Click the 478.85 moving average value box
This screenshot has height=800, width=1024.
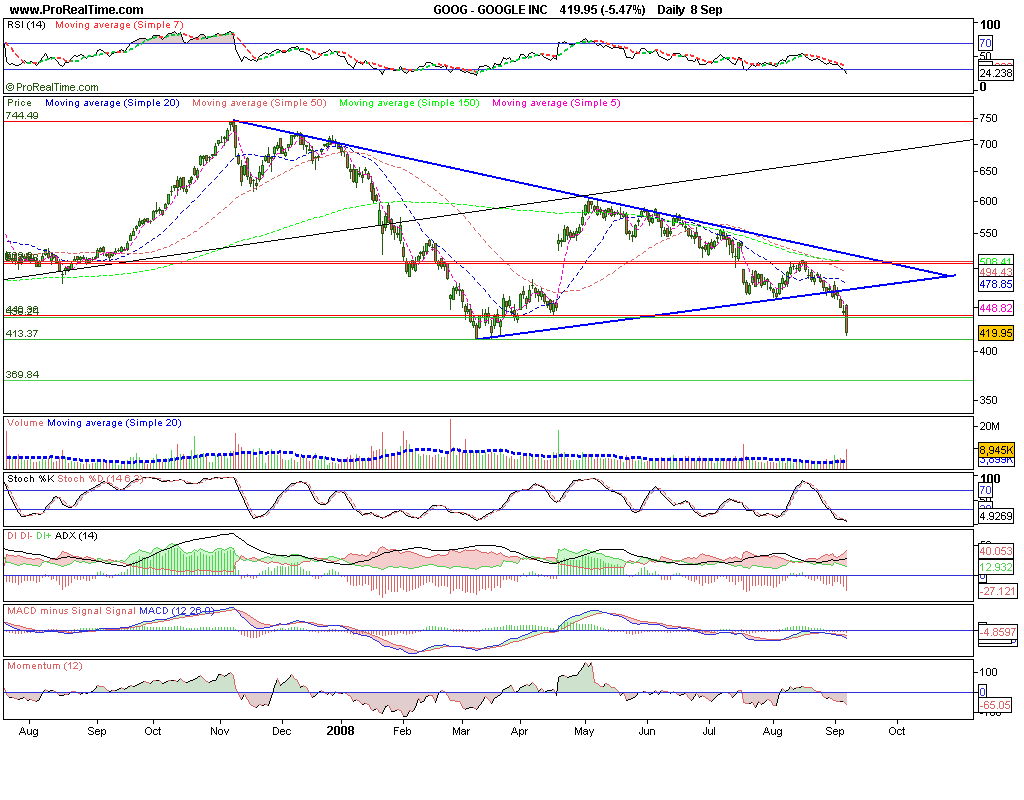pos(995,284)
